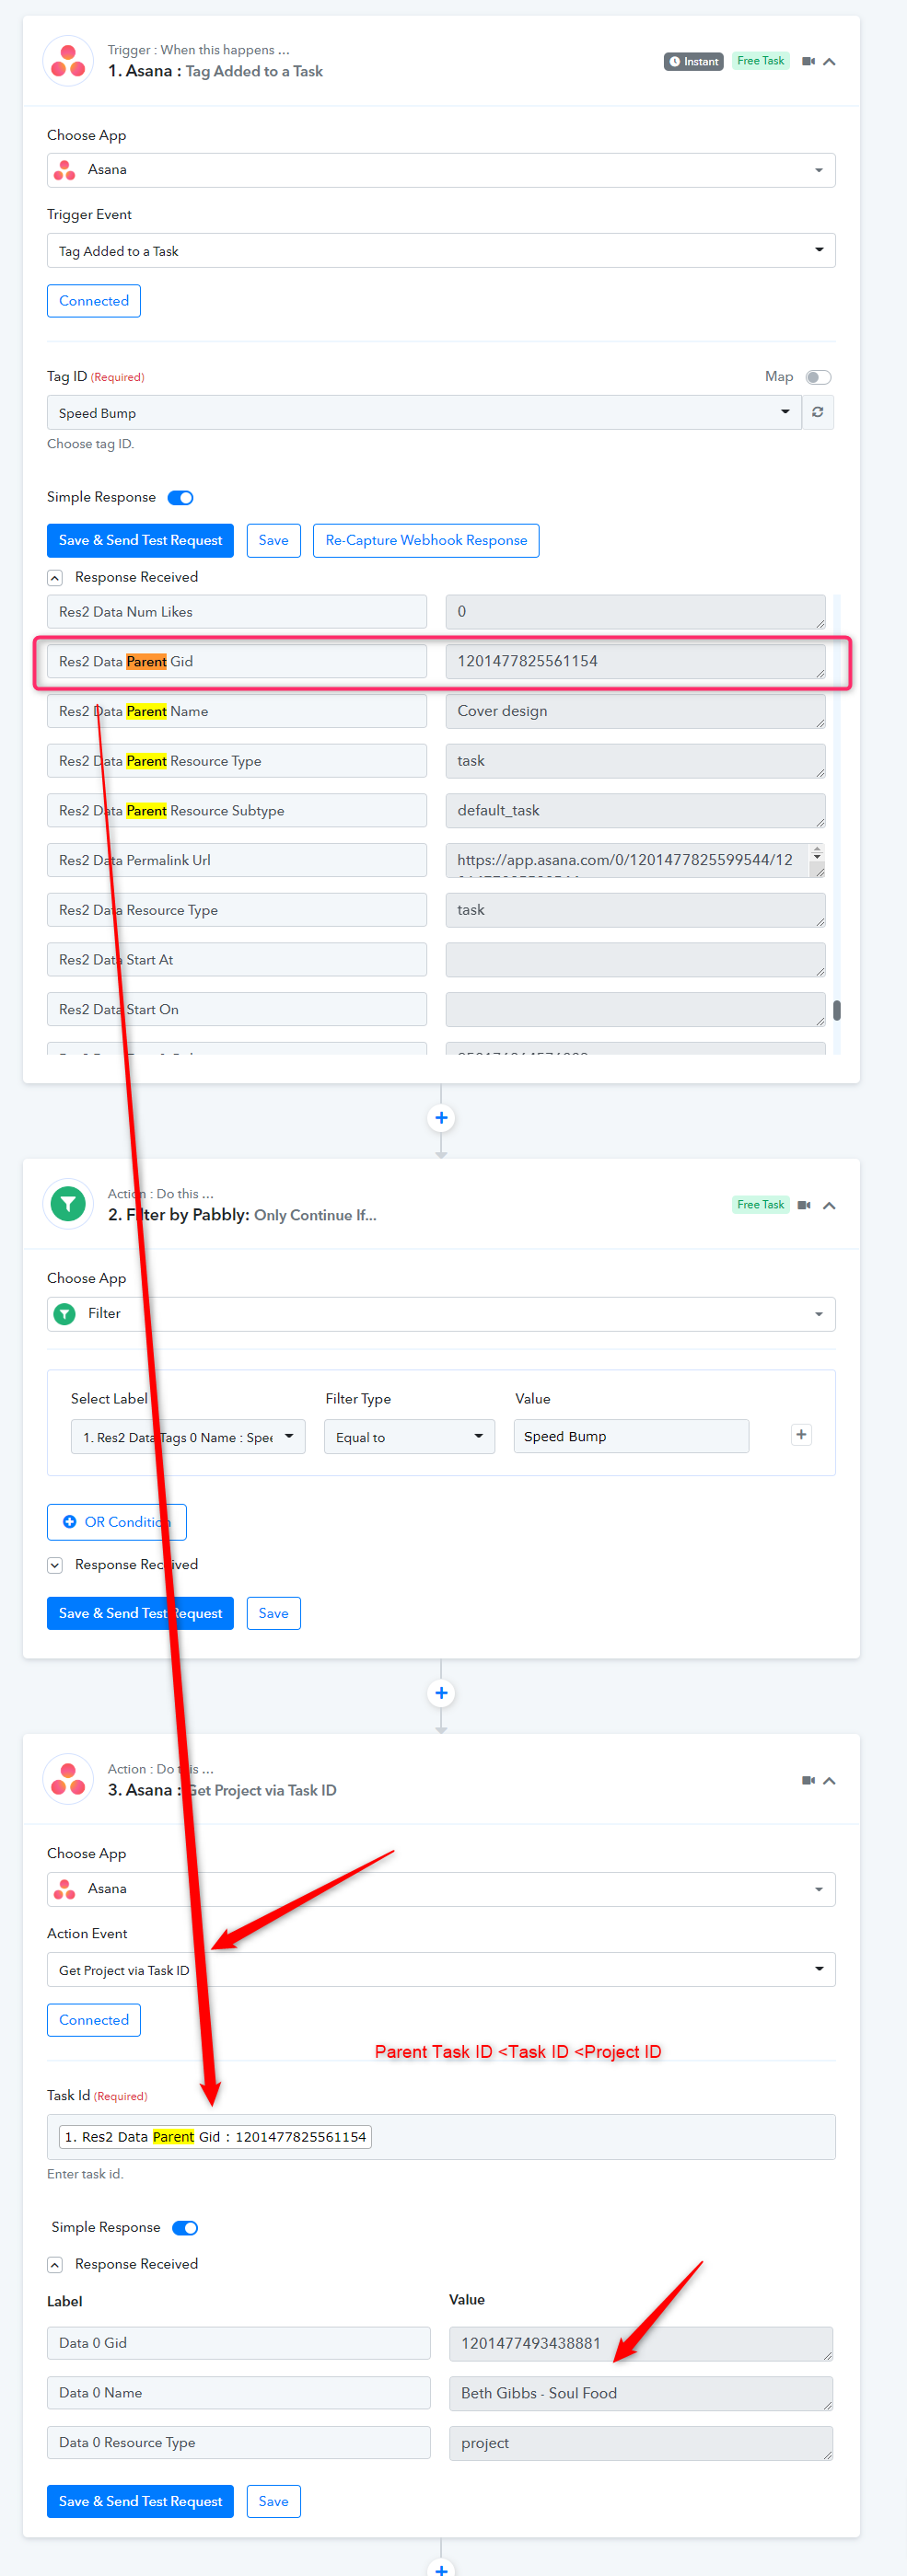
Task: Open Select Label dropdown Res2 Data Tags 0 Name
Action: (x=188, y=1437)
